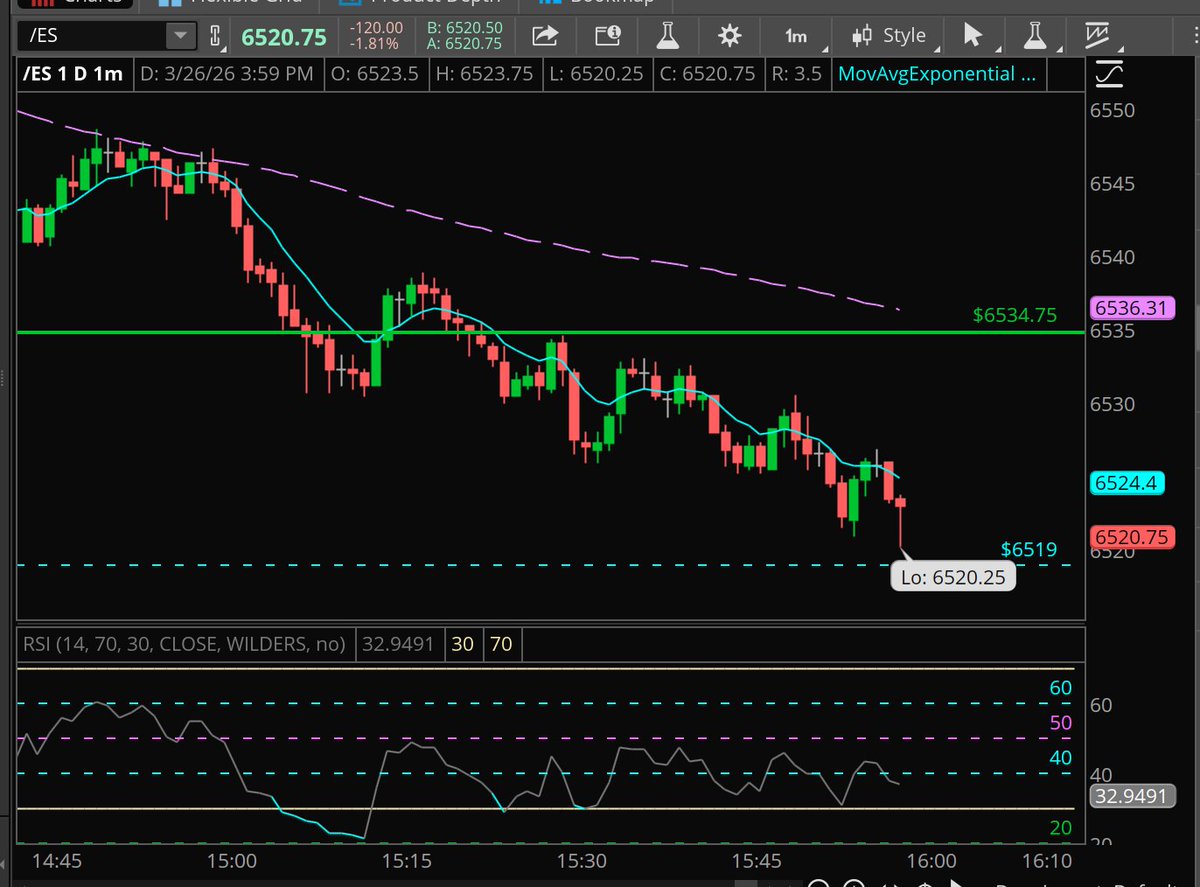Click the date readout D: 3/26/26 3:59 PM
Viewport: 1200px width, 887px height.
tap(229, 74)
